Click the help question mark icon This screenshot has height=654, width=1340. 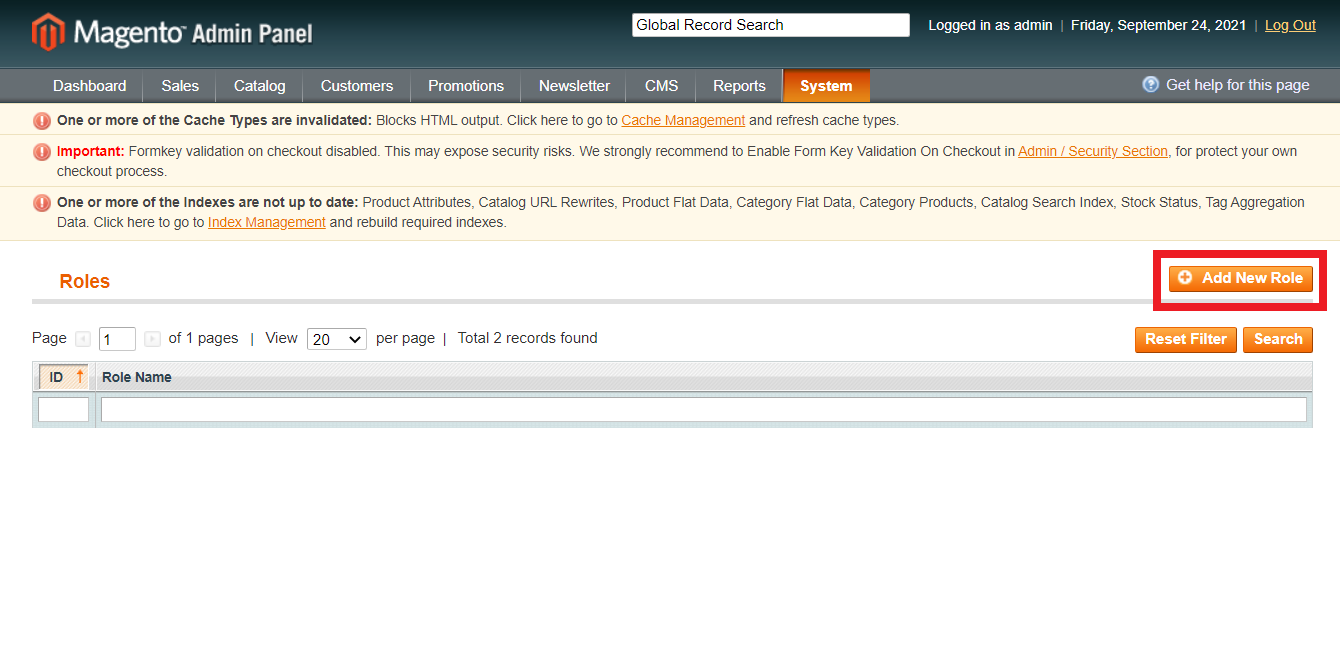pyautogui.click(x=1151, y=85)
